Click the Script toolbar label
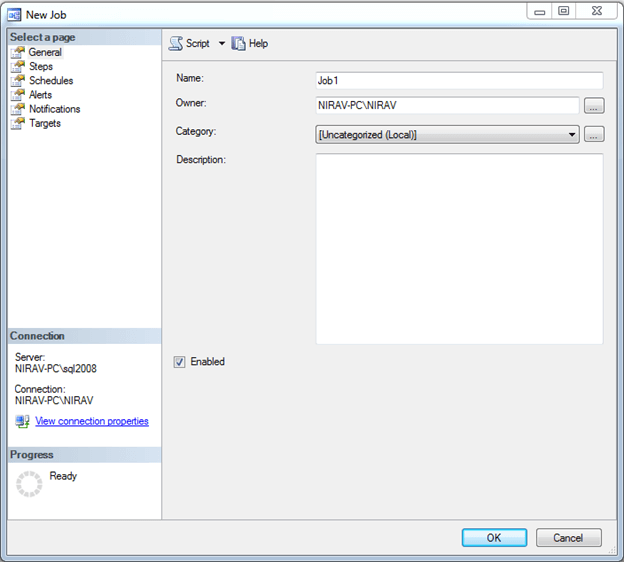This screenshot has width=624, height=562. click(198, 43)
